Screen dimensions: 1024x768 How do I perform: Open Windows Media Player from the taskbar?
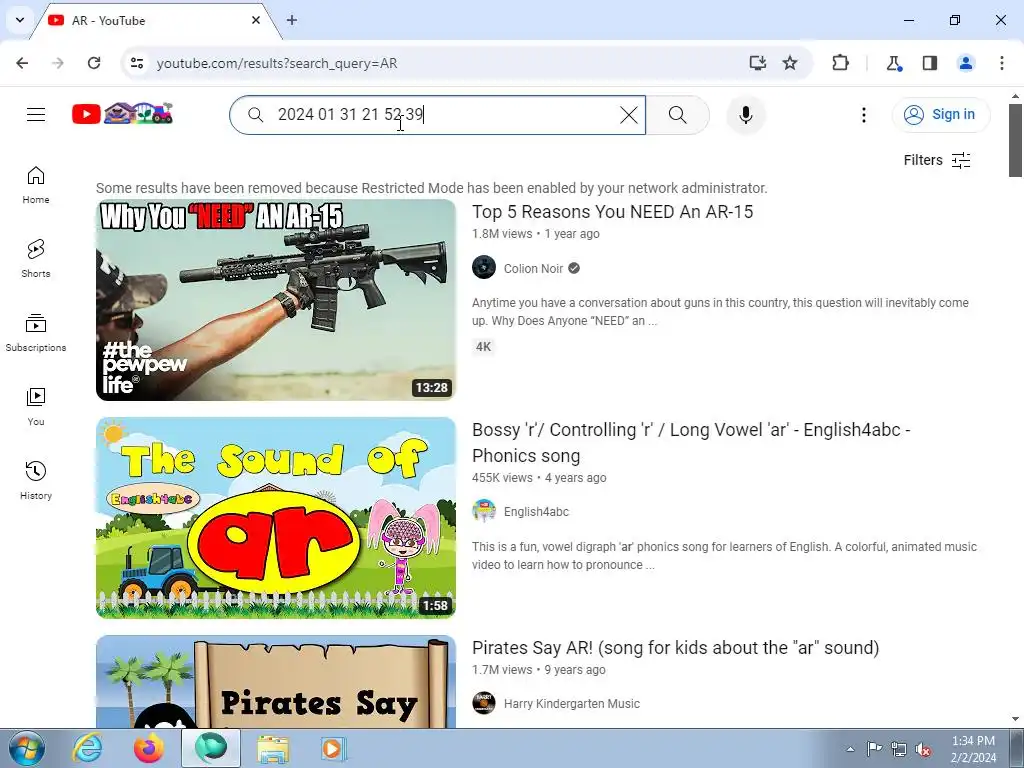(x=333, y=748)
